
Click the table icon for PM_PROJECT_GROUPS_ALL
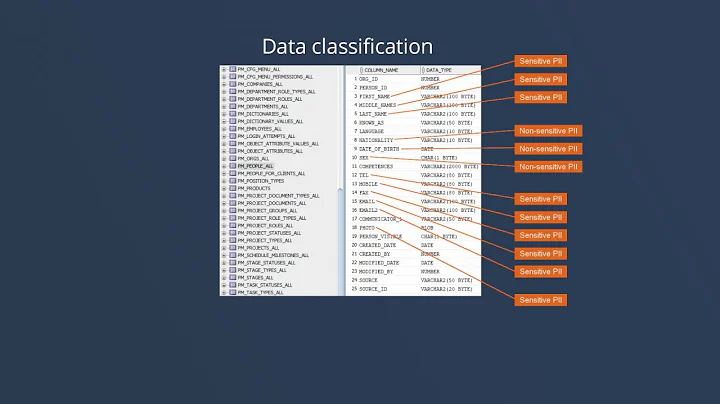coord(233,211)
